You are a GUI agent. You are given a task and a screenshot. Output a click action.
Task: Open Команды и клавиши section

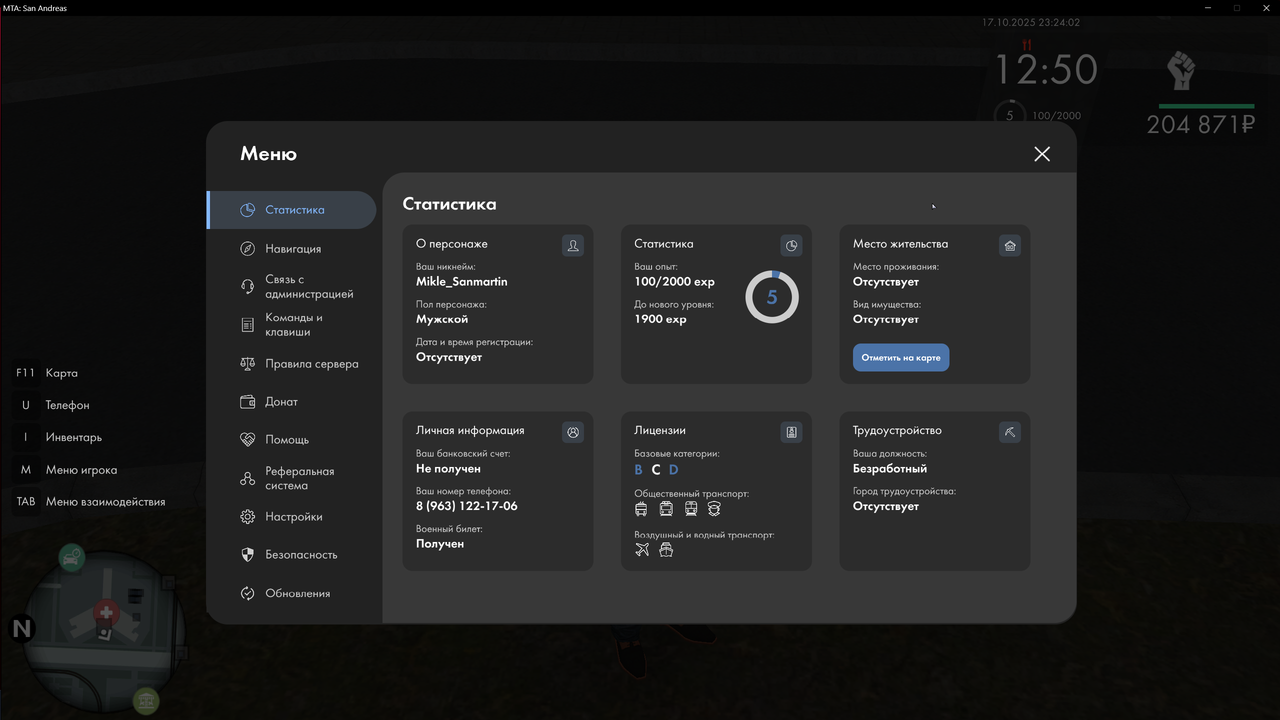[x=292, y=325]
